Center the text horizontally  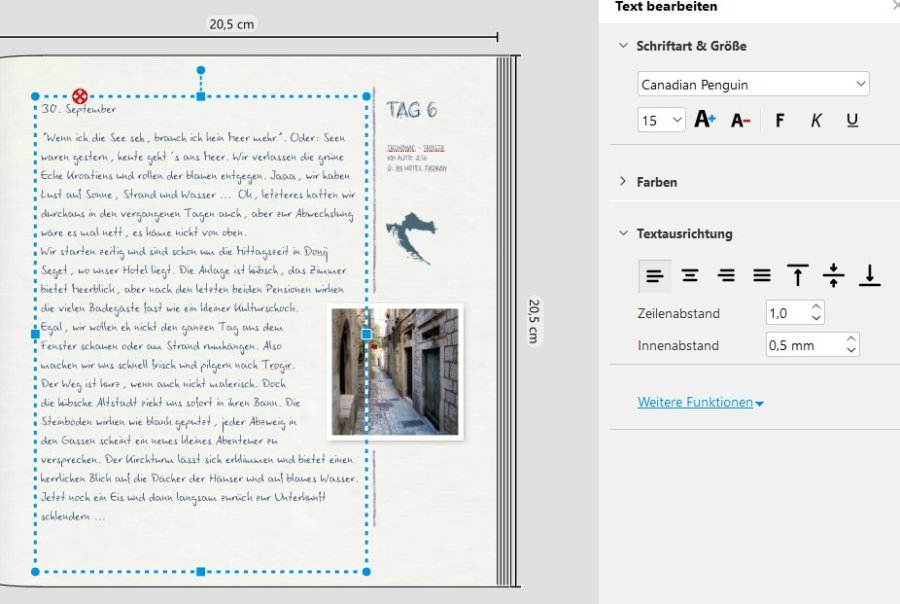coord(690,275)
